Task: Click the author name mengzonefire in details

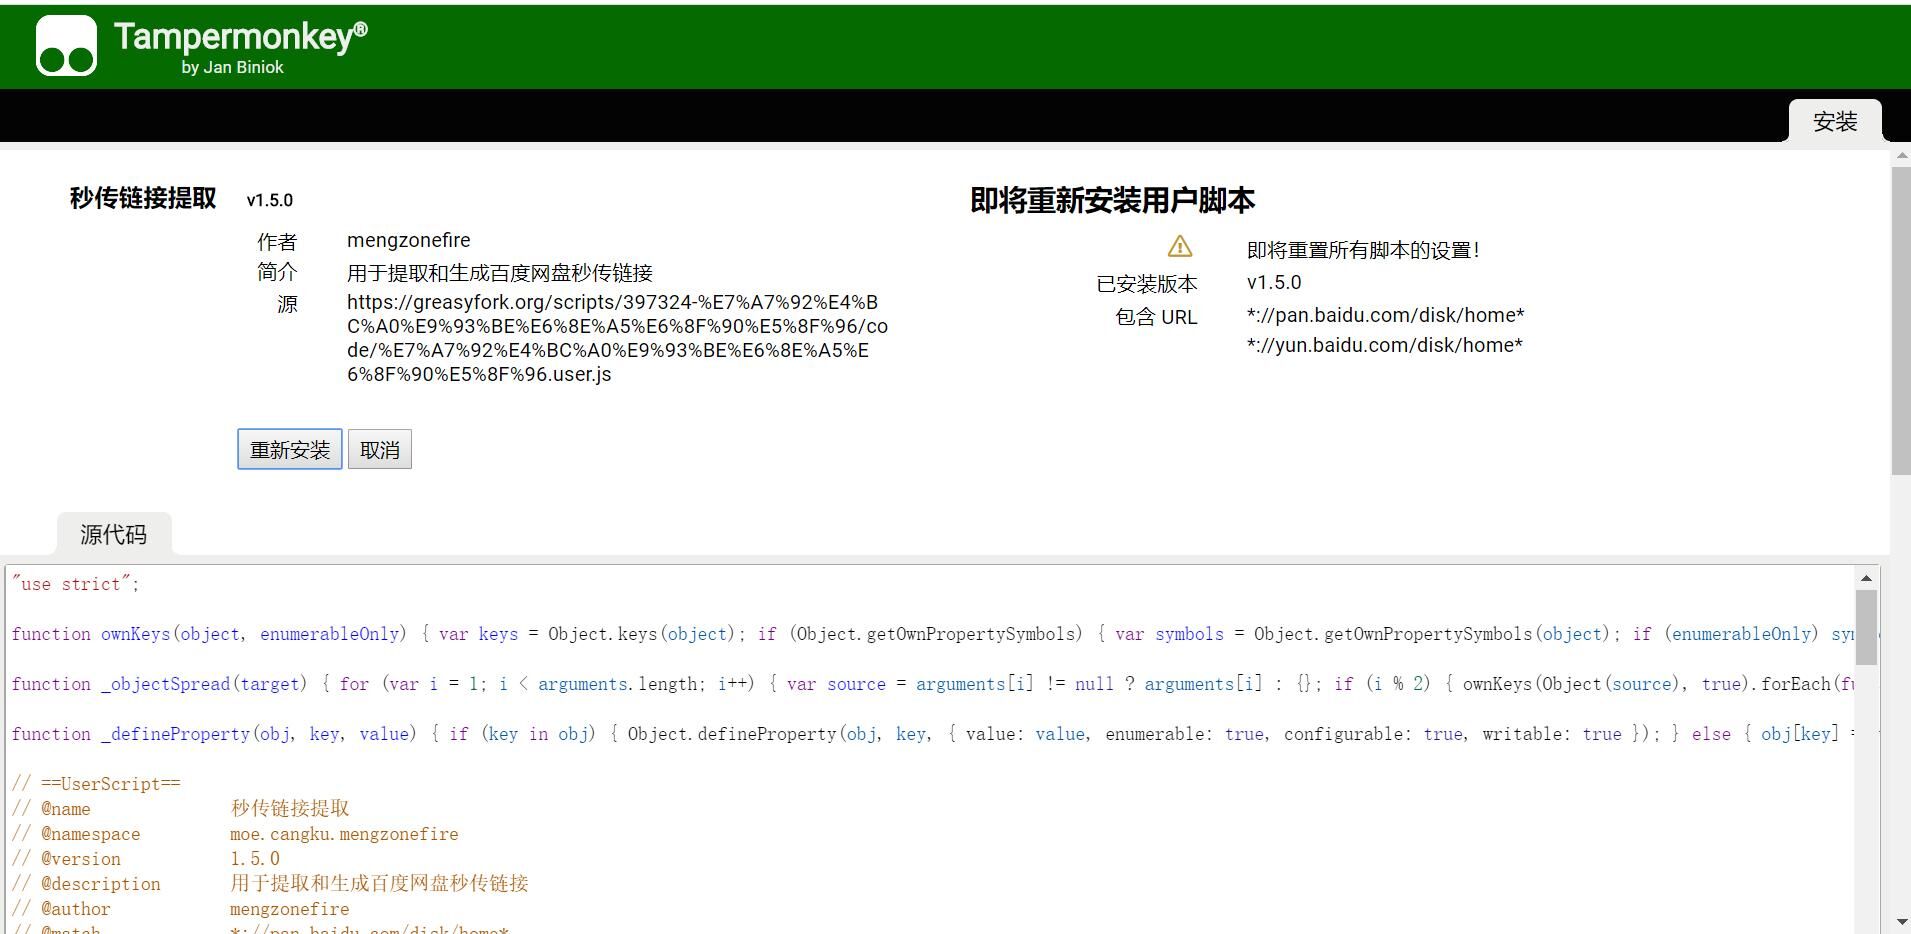Action: click(x=408, y=240)
